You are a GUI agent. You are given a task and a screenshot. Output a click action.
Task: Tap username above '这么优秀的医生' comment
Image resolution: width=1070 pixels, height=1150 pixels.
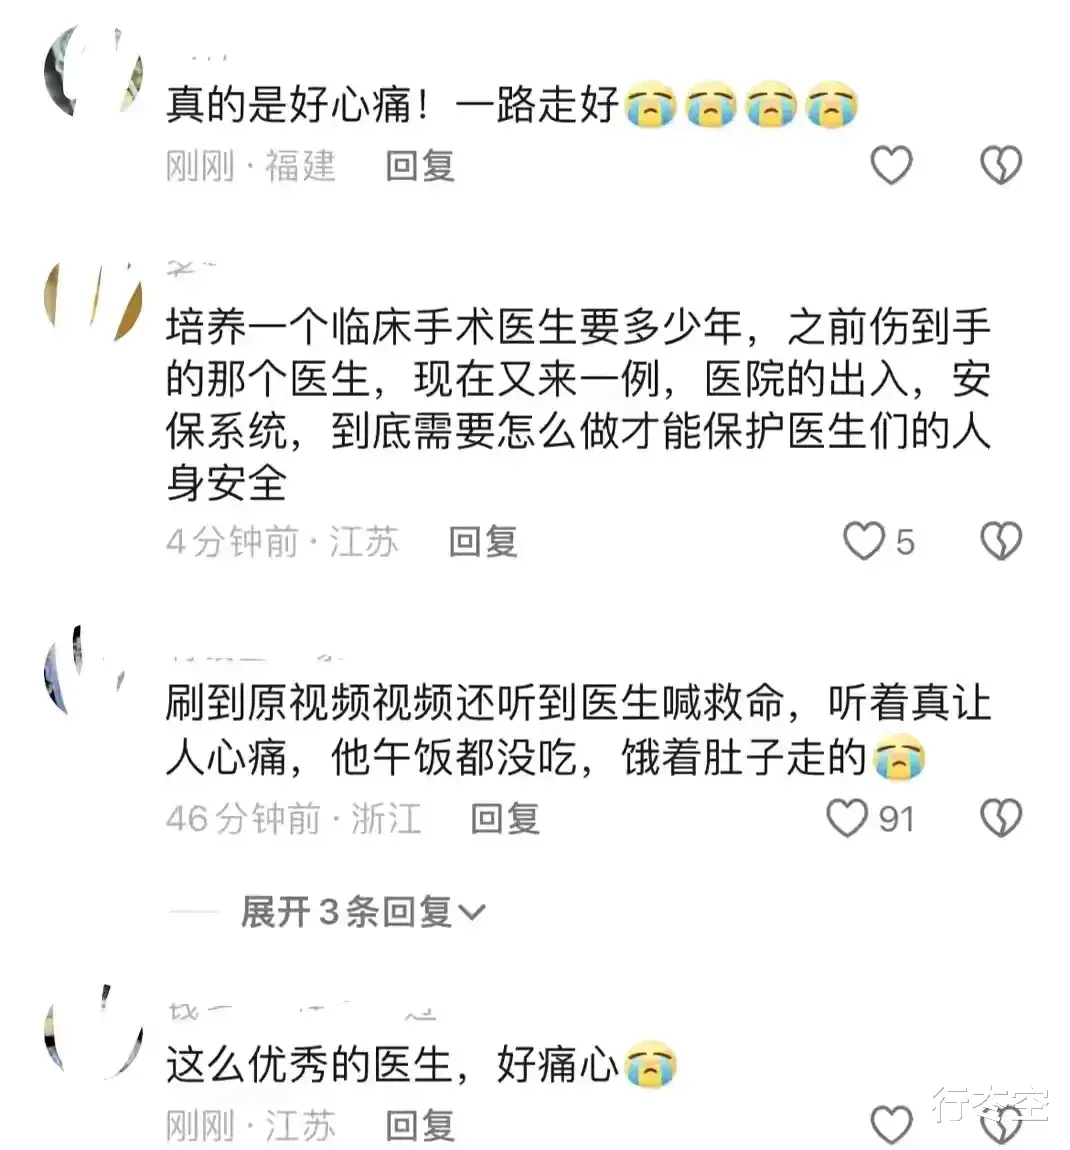click(x=302, y=1012)
